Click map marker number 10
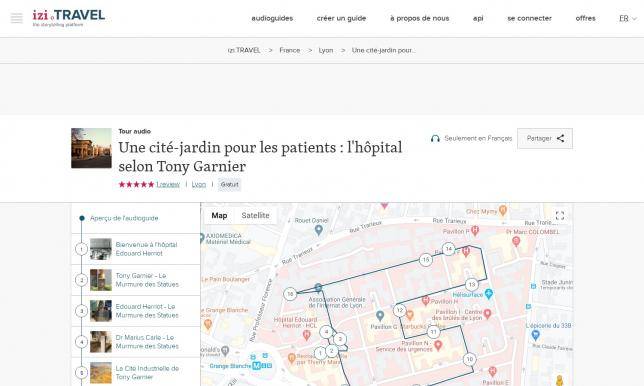644x386 pixels. pyautogui.click(x=469, y=359)
